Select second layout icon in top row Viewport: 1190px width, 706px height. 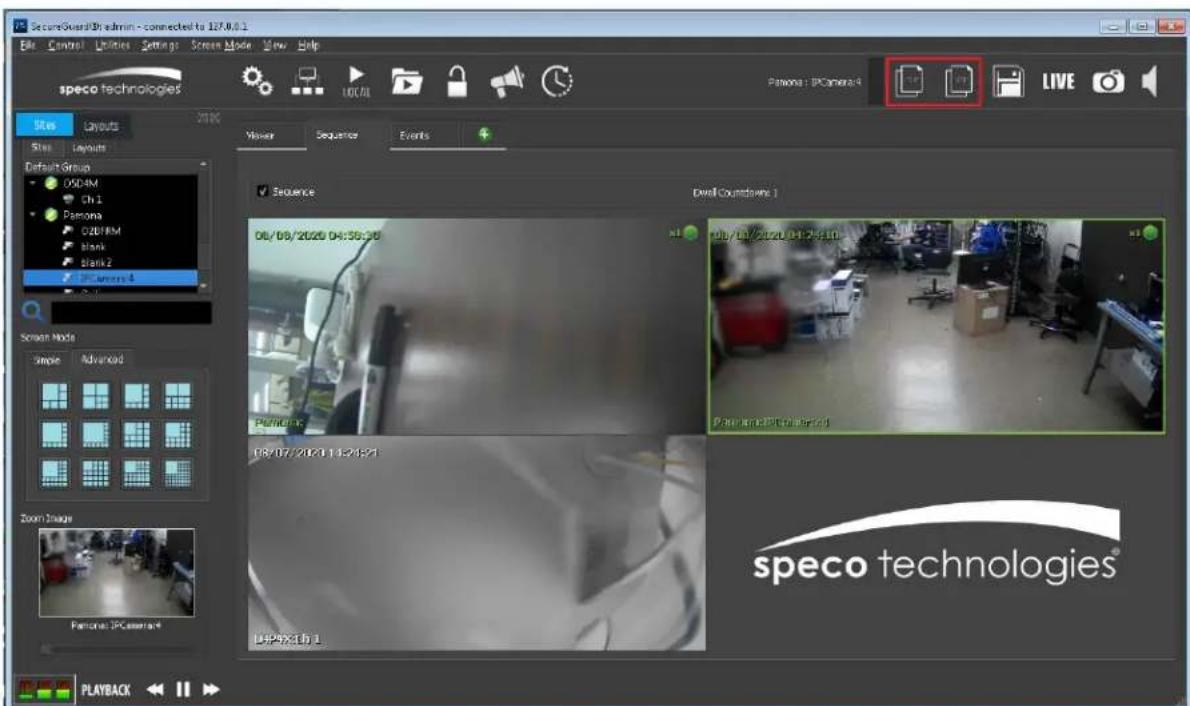(96, 396)
